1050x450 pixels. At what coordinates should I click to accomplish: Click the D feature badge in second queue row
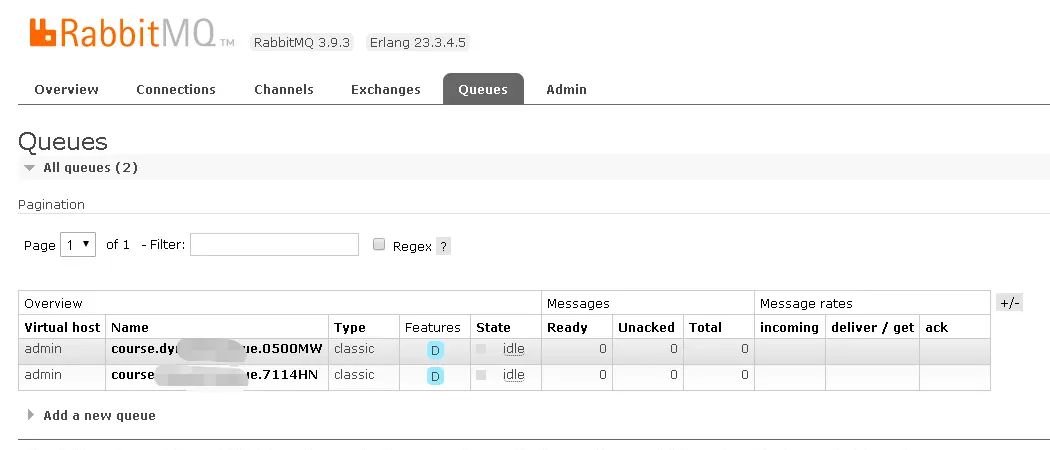pos(435,376)
